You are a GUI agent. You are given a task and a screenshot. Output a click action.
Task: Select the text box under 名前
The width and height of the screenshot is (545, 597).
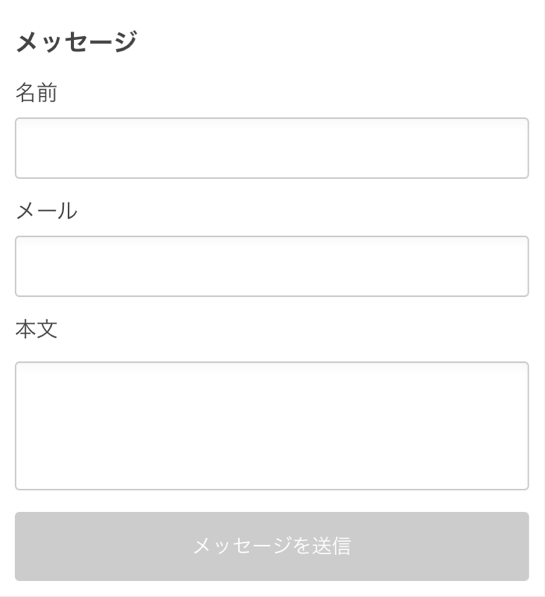[x=272, y=148]
